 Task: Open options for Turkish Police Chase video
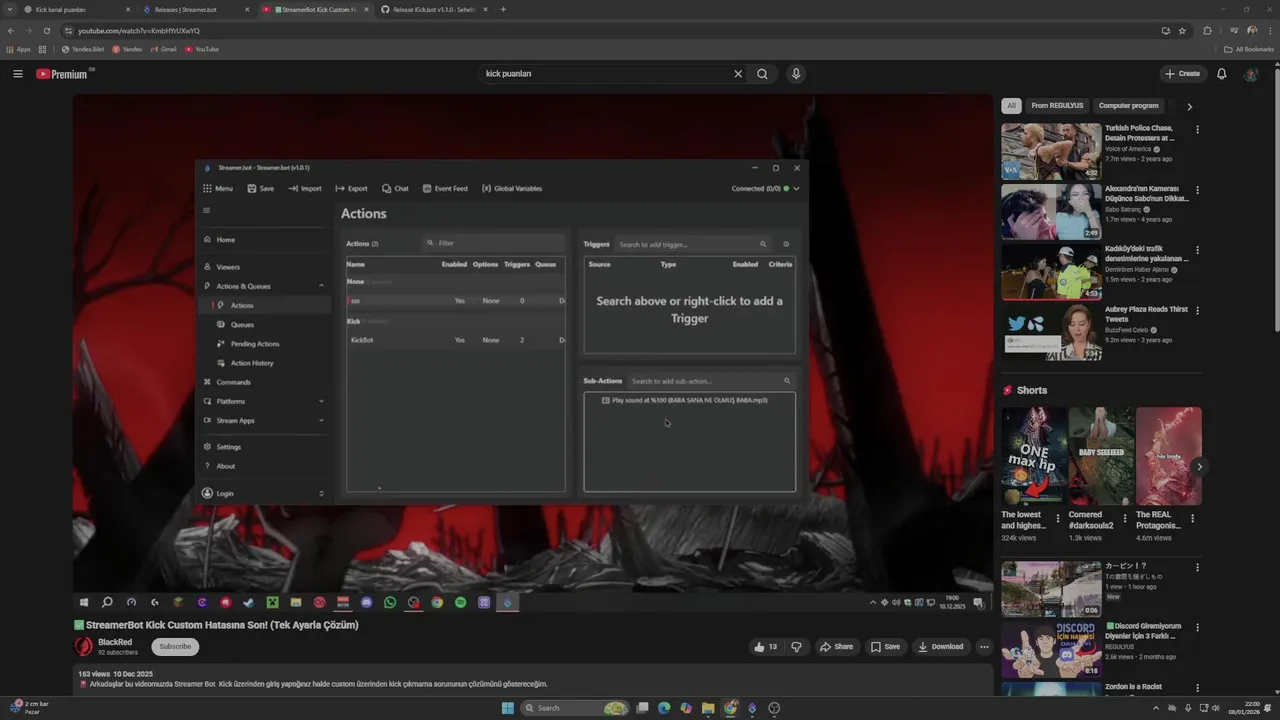(x=1197, y=130)
